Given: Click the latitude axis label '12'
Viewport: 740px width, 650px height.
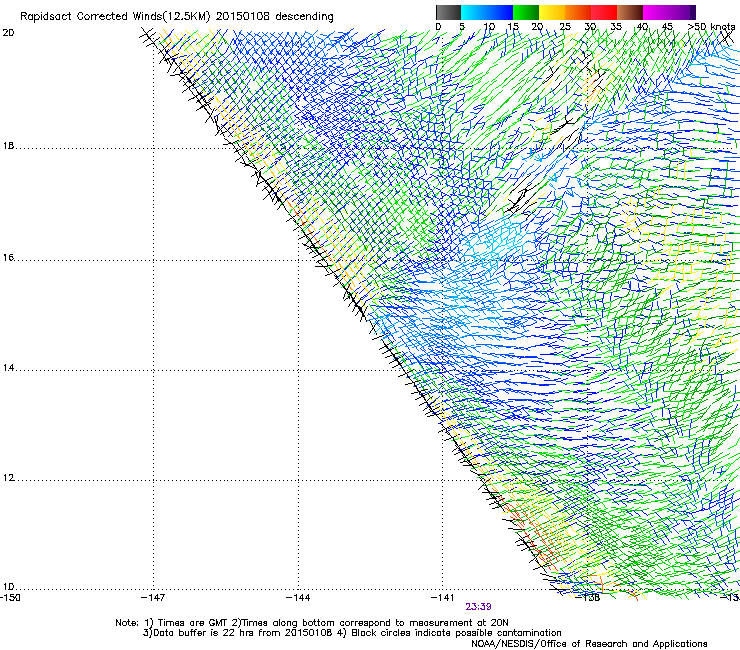Looking at the screenshot, I should coord(8,478).
